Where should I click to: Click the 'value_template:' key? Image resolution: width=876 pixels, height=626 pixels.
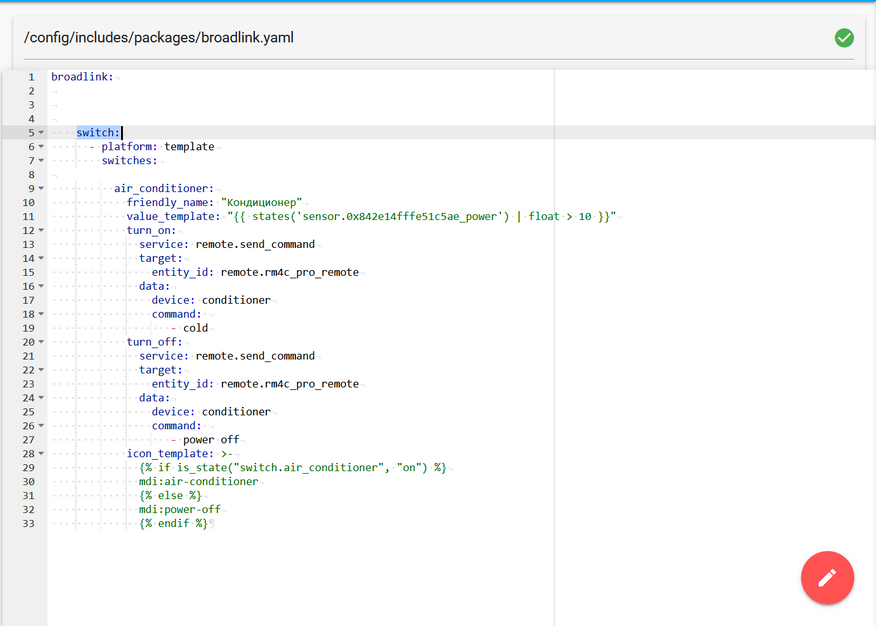pos(174,216)
